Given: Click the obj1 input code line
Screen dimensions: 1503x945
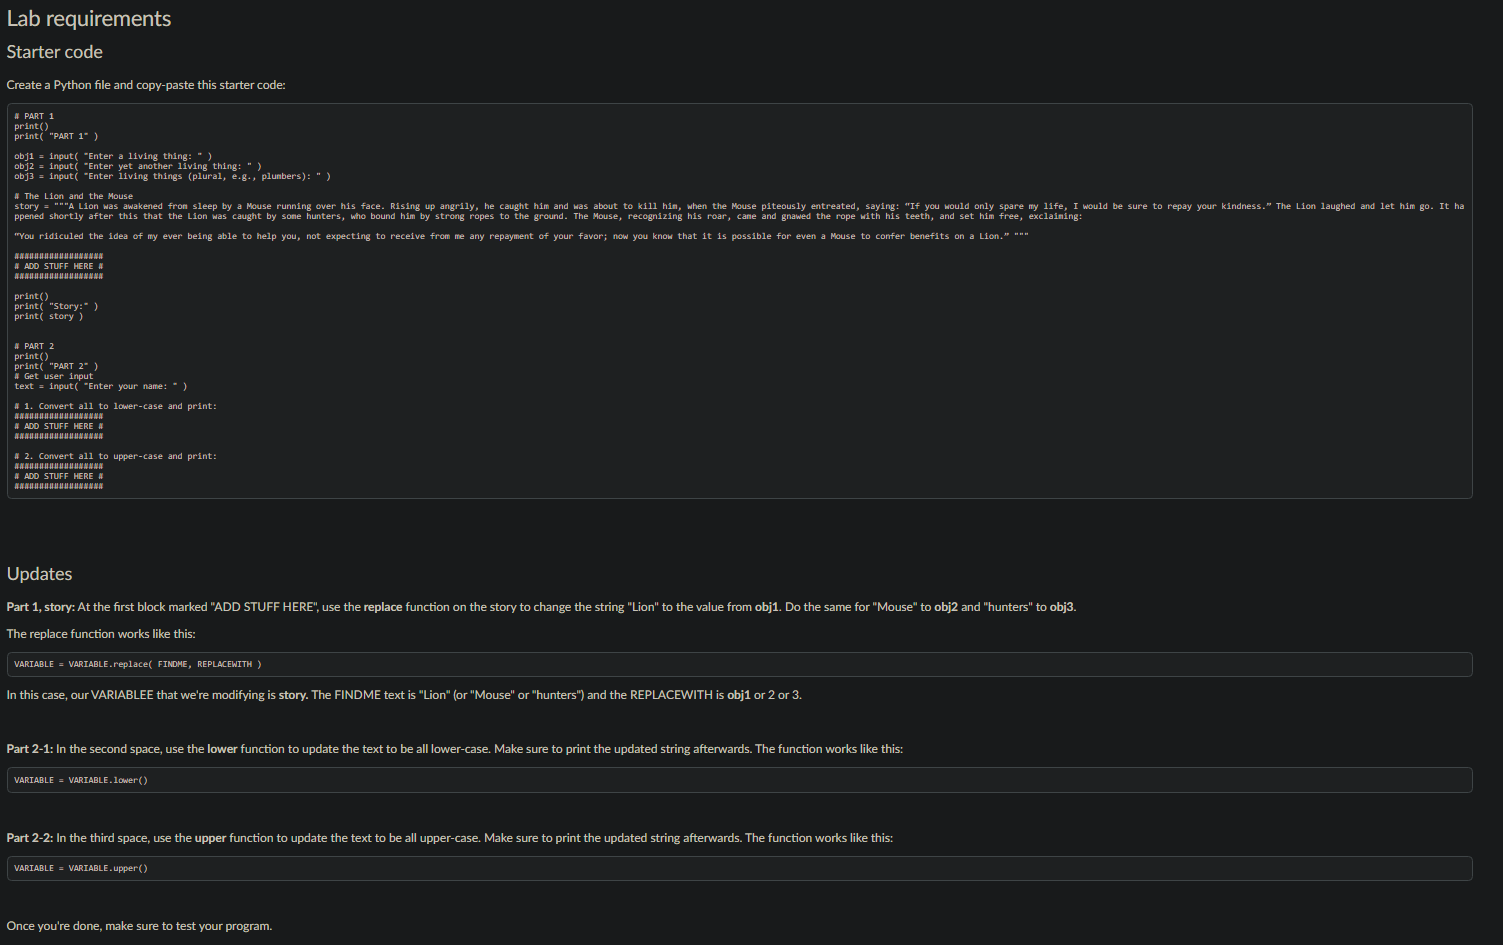Looking at the screenshot, I should (x=113, y=156).
